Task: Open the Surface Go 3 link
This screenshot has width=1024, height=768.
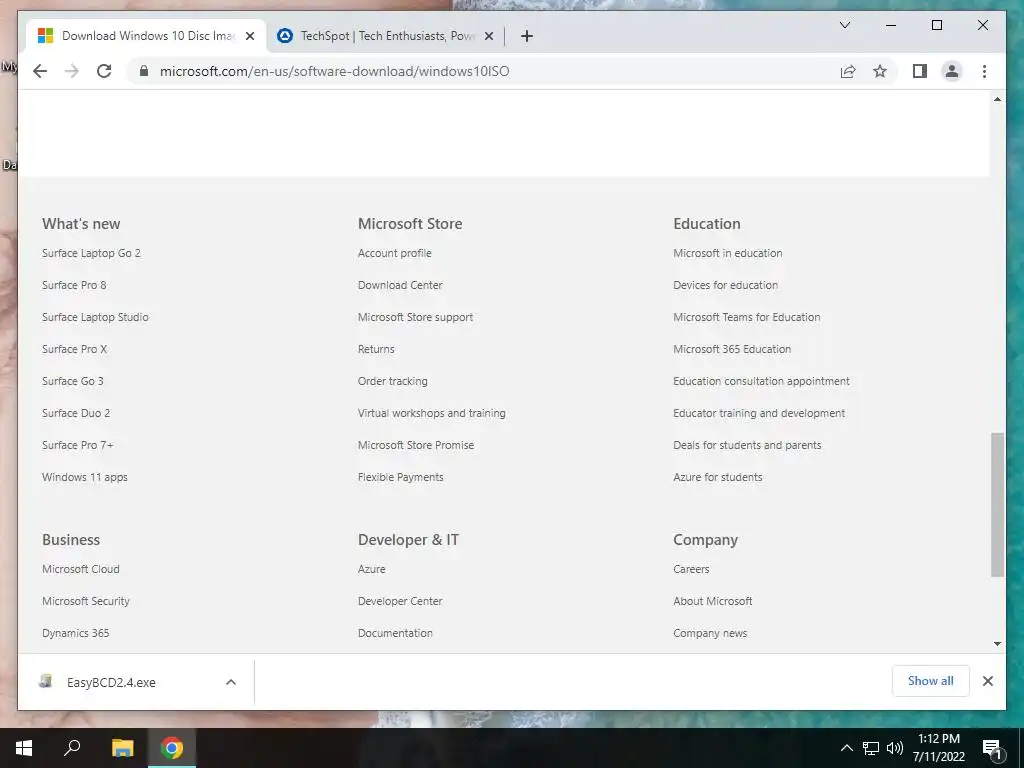Action: coord(72,381)
